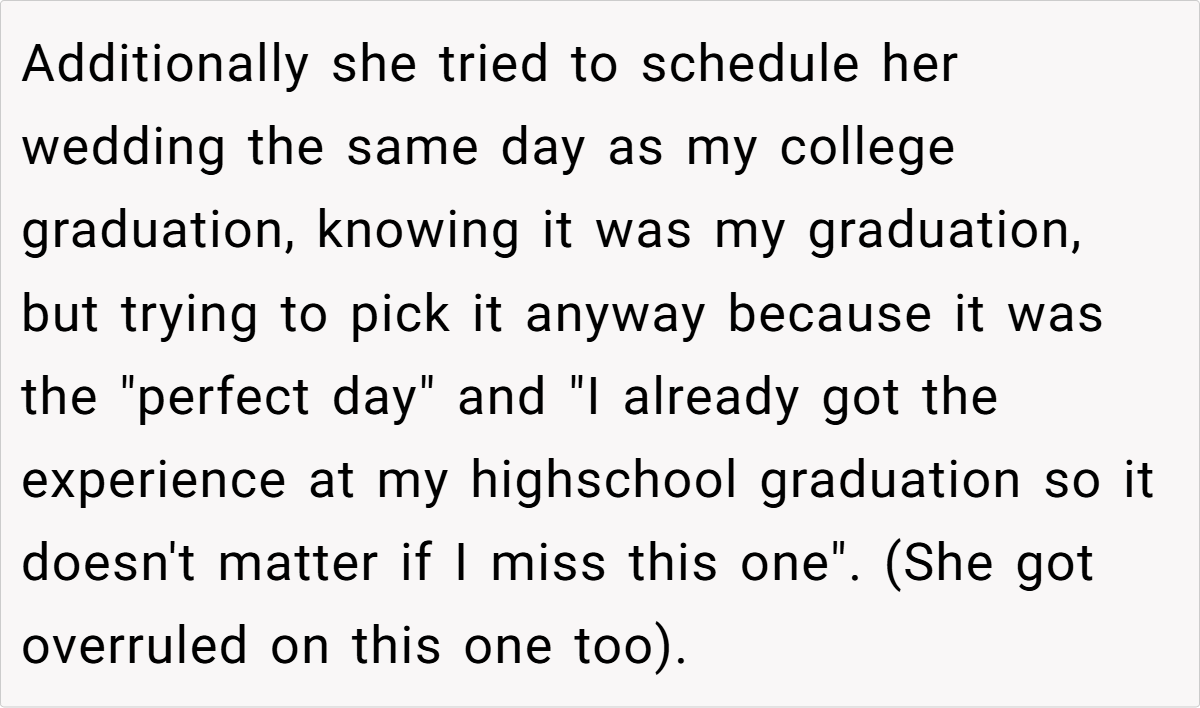
Task: Click the word "miss"
Action: [548, 563]
